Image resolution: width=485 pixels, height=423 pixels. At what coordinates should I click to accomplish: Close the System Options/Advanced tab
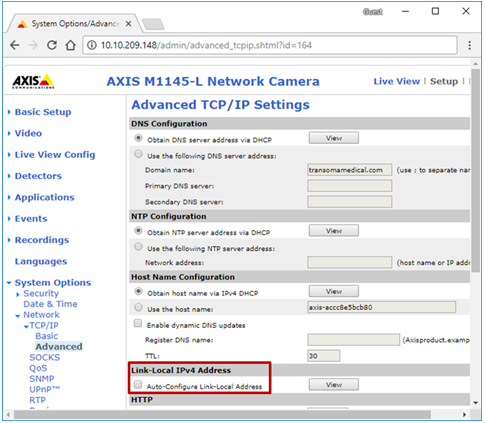pos(128,24)
